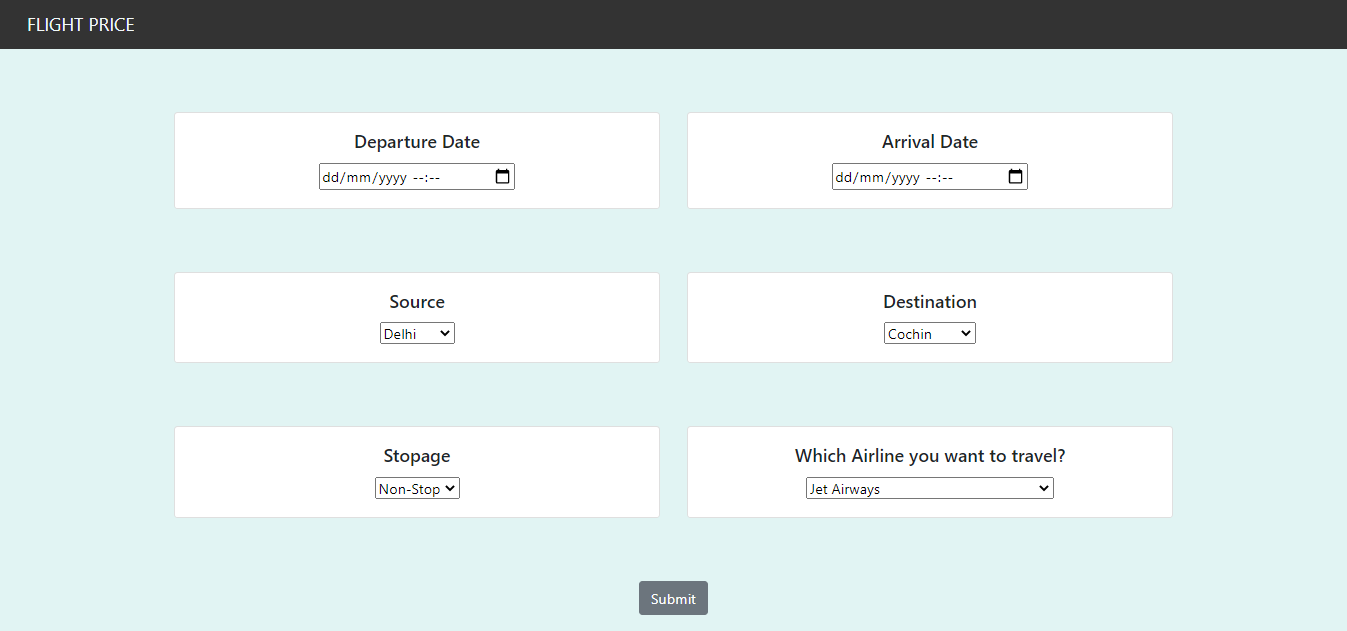This screenshot has width=1347, height=631.
Task: Click the FLIGHT PRICE brand link
Action: tap(81, 25)
